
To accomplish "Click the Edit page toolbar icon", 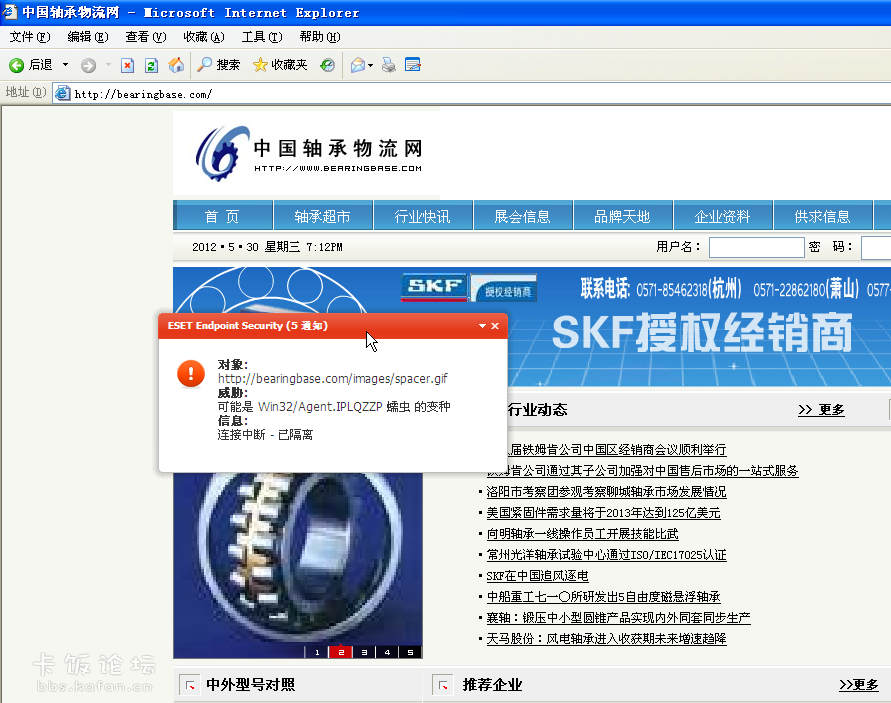I will click(x=413, y=65).
